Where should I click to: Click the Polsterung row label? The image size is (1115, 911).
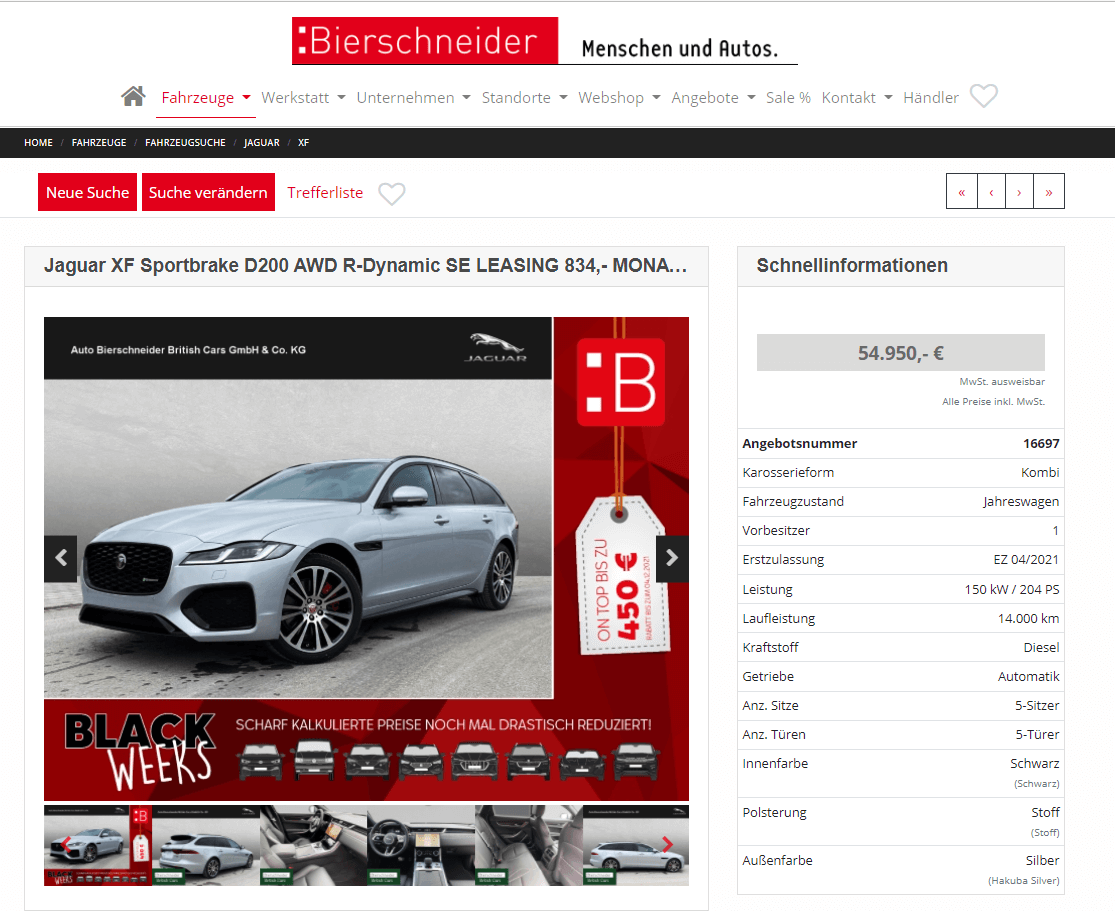click(774, 813)
